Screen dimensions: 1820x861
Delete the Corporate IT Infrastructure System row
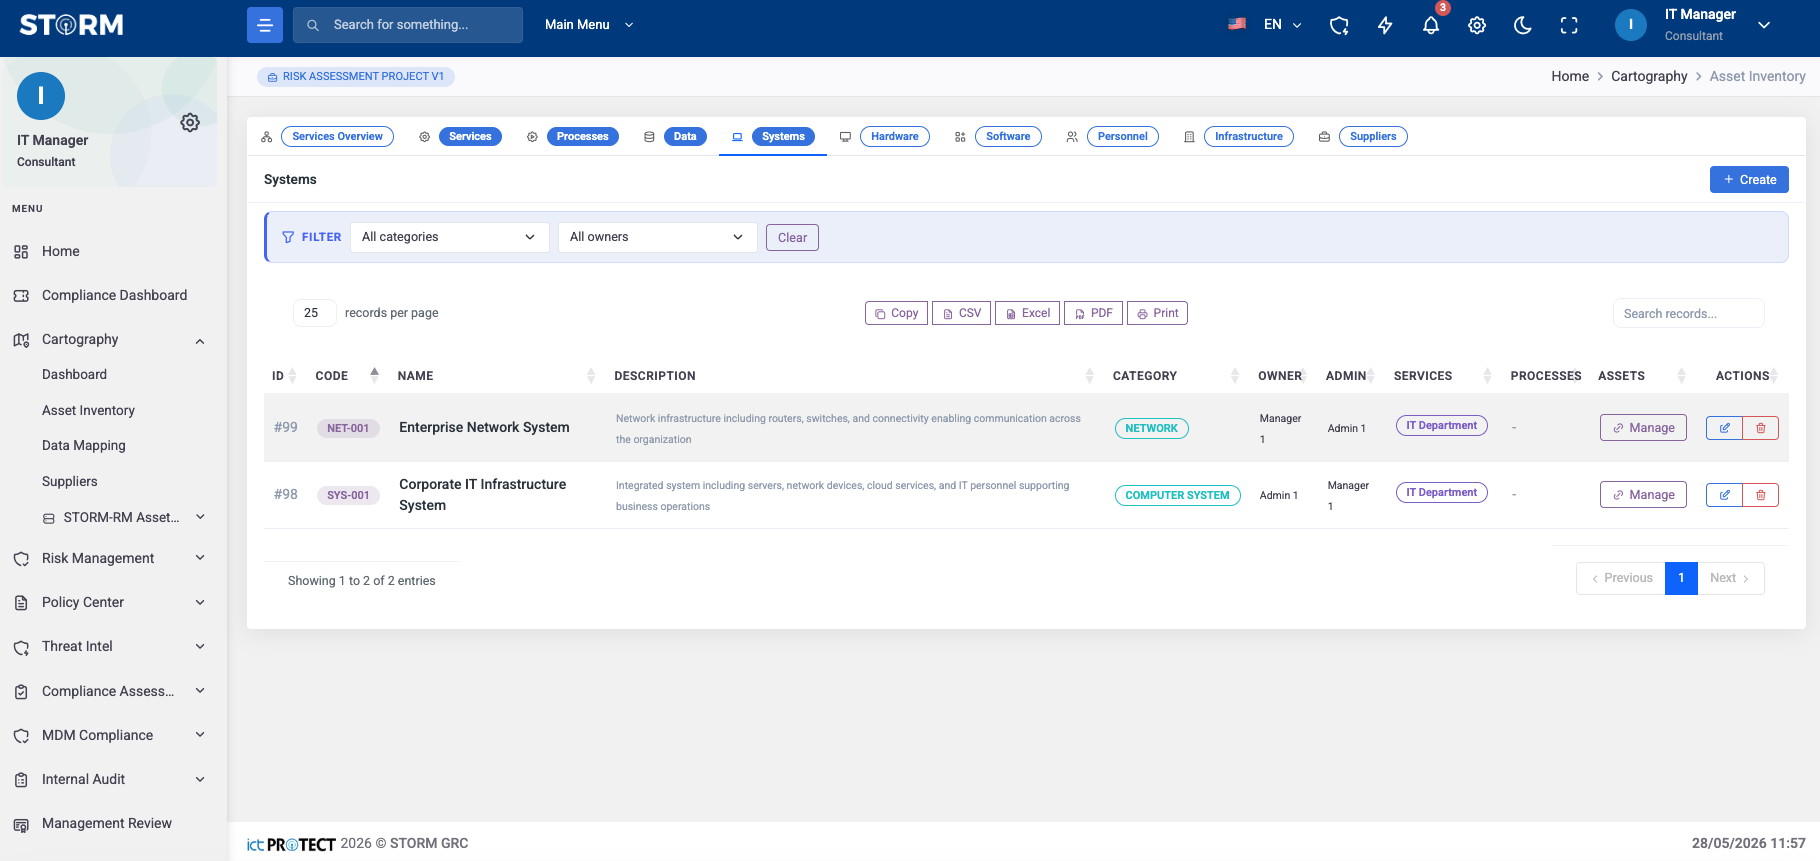point(1761,495)
